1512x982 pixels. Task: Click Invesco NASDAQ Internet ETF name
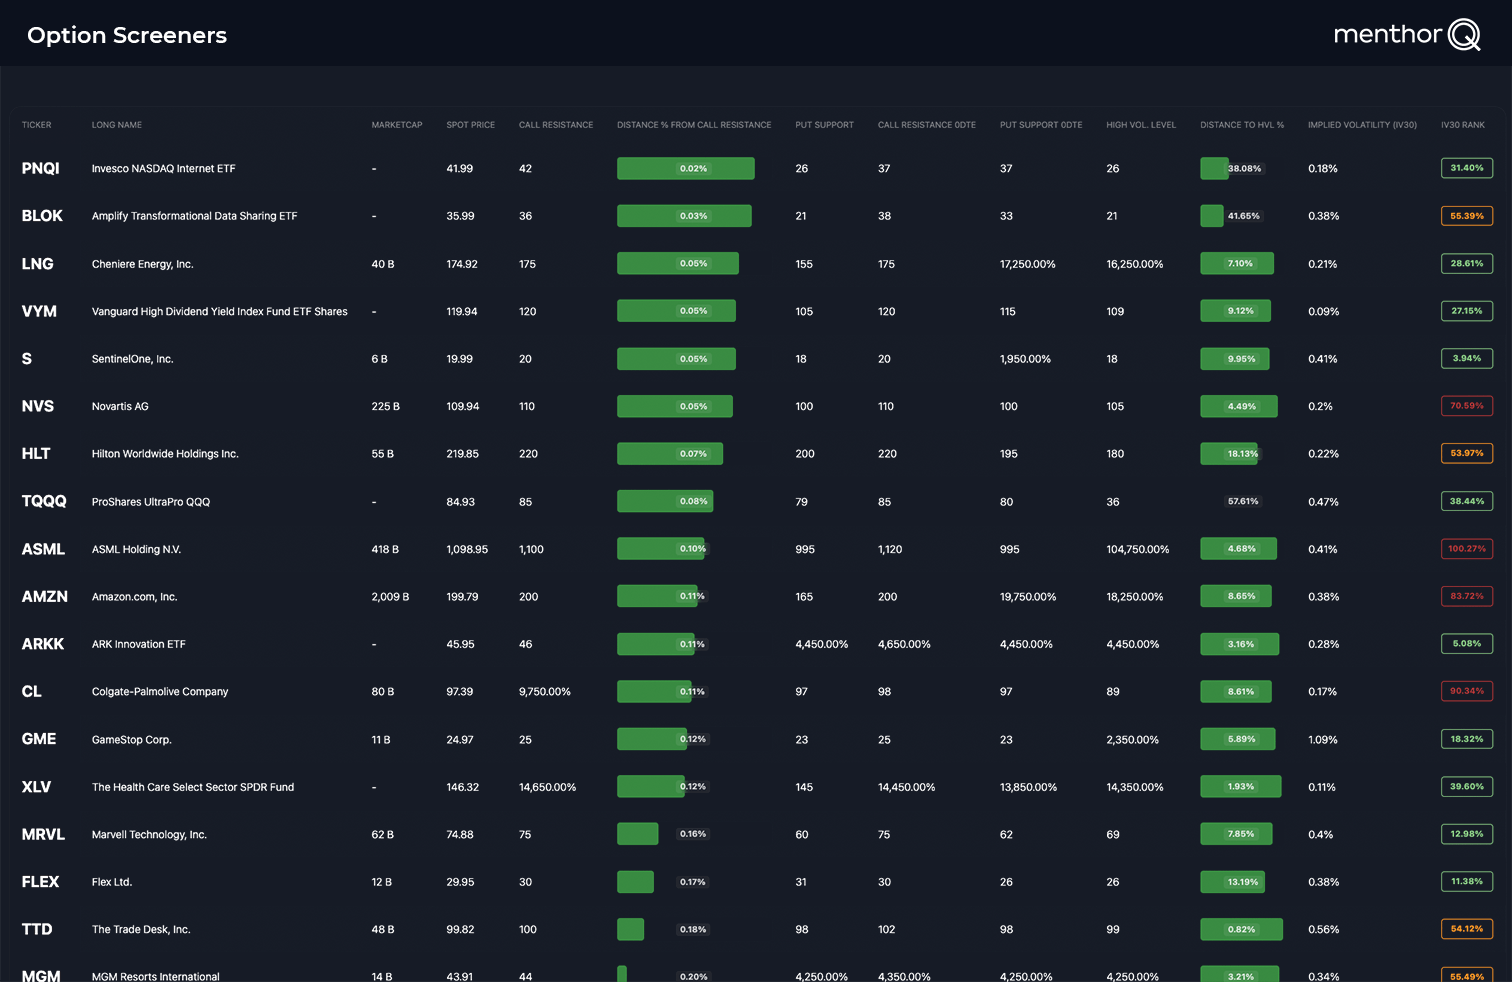point(164,168)
